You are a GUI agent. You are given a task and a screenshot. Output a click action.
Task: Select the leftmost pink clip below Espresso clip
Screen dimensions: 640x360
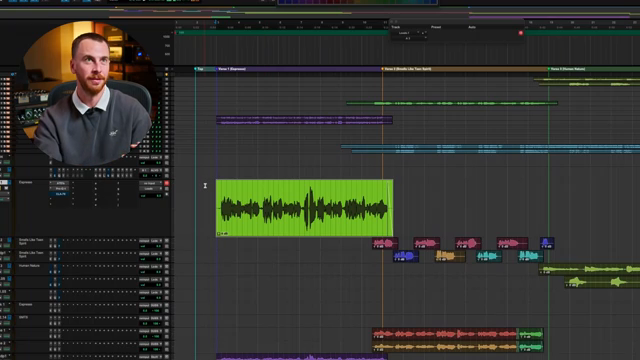pyautogui.click(x=385, y=244)
